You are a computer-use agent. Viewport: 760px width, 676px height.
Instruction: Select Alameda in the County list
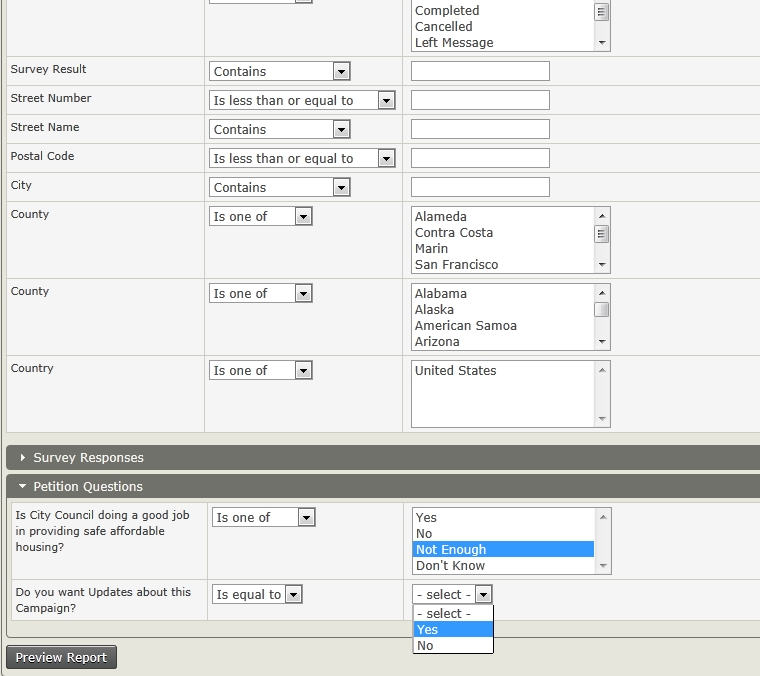441,216
